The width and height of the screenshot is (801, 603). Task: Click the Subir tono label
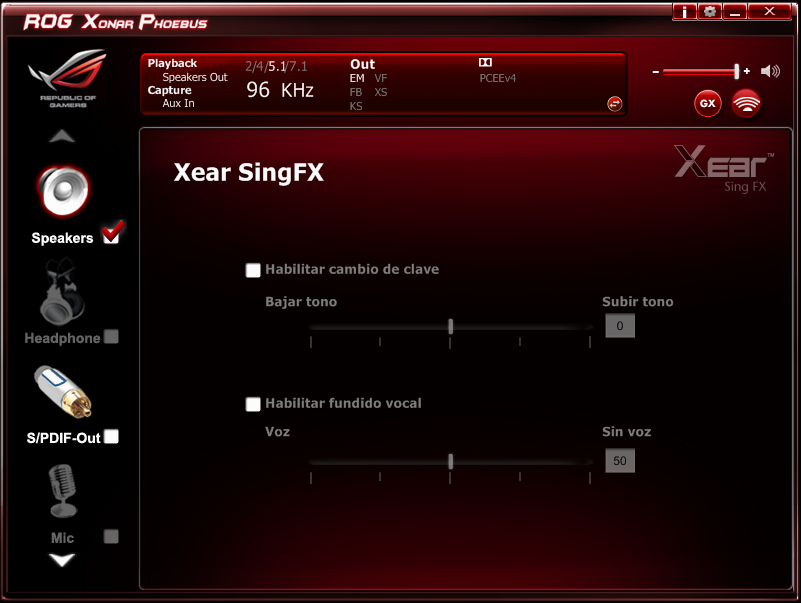[x=638, y=302]
